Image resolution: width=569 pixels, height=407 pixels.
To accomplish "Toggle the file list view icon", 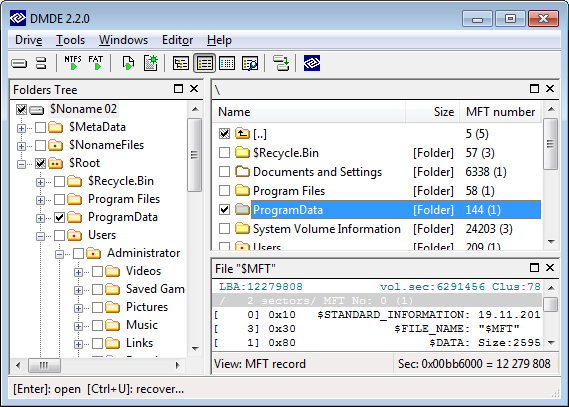I will (x=205, y=63).
